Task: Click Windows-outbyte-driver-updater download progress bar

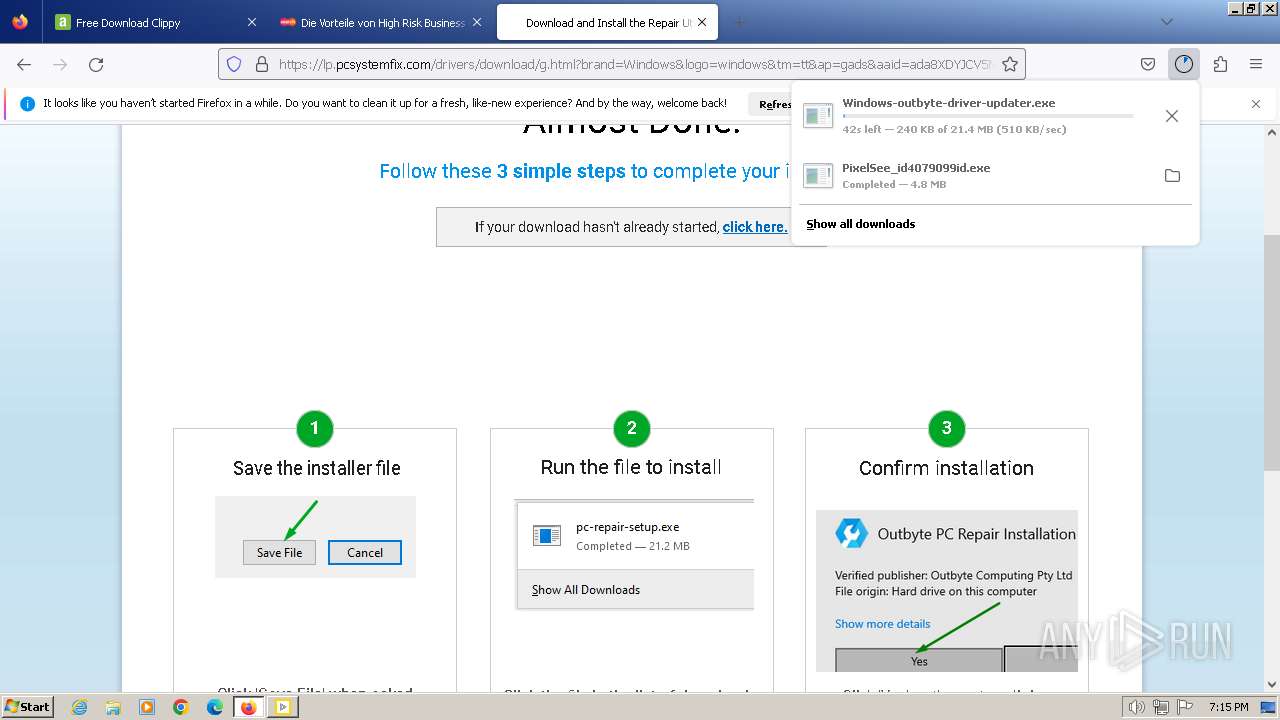Action: pyautogui.click(x=988, y=116)
